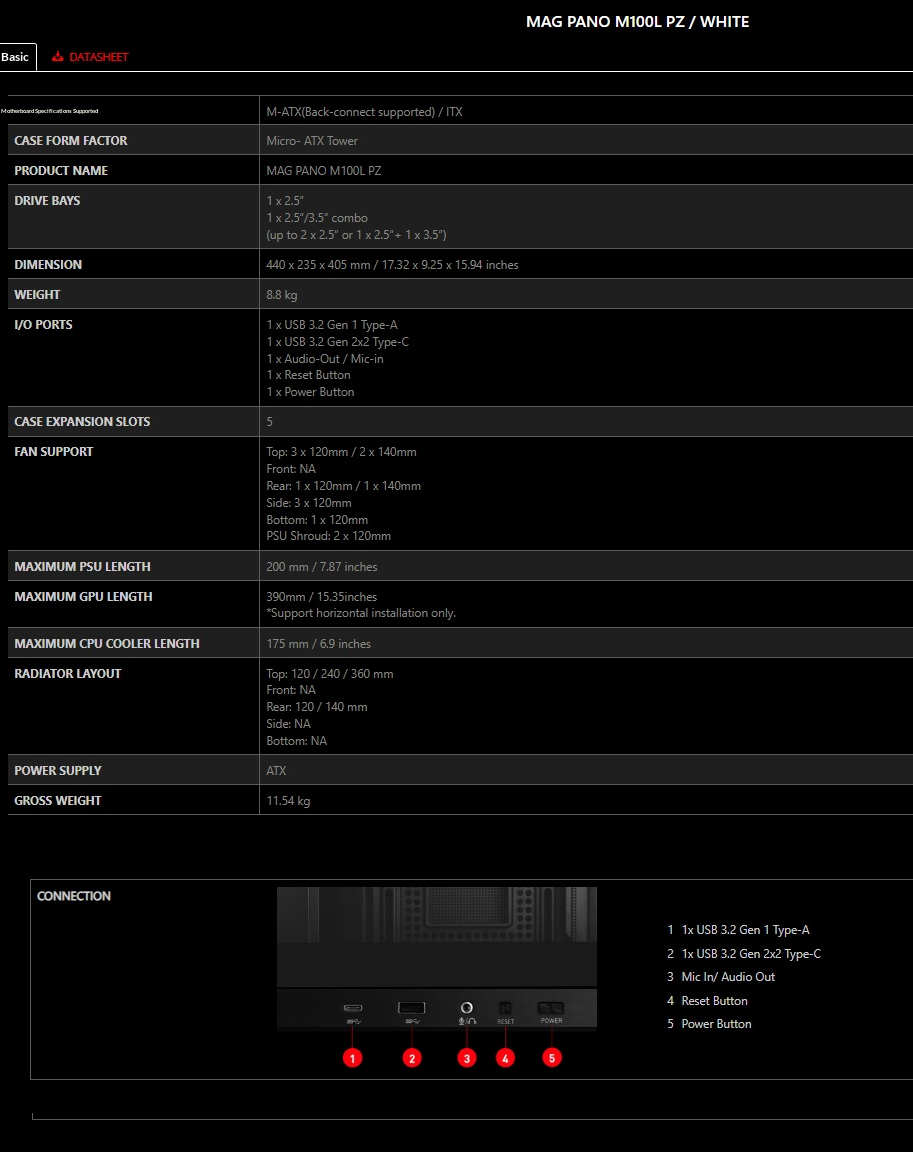Click the POWER button on the case image
The image size is (913, 1152).
(x=551, y=1009)
